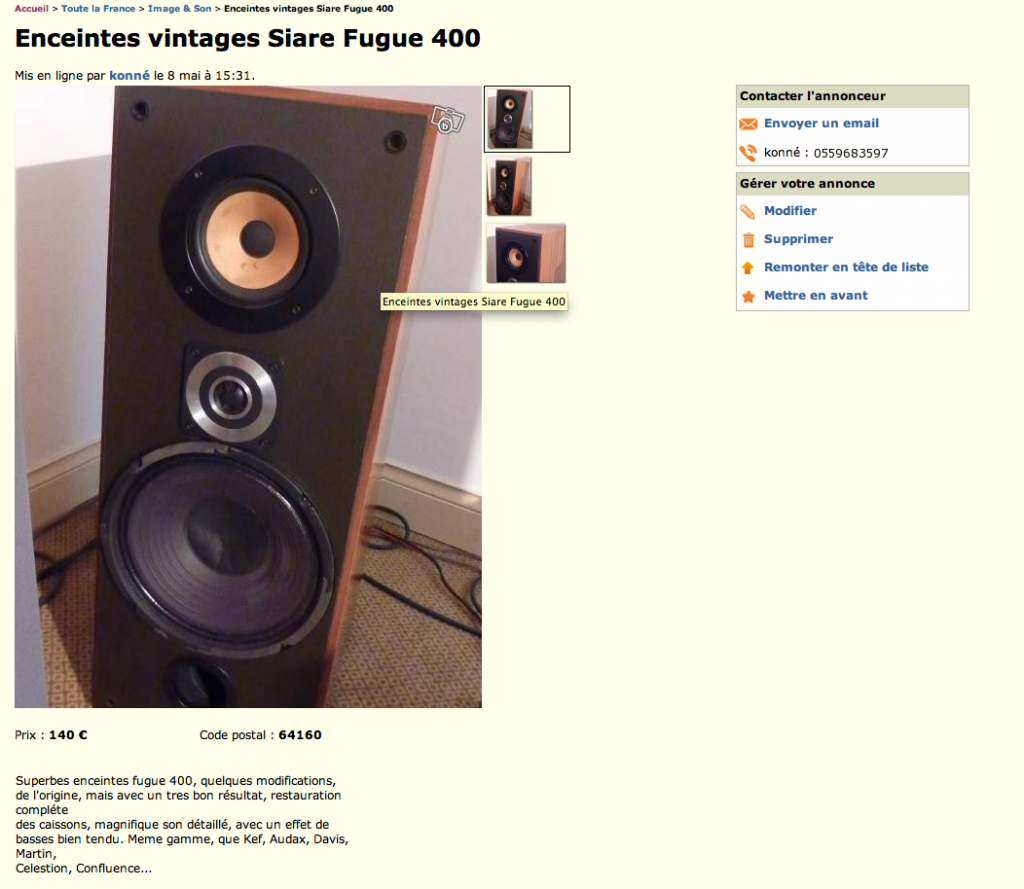
Task: Select the third speaker thumbnail
Action: [526, 253]
